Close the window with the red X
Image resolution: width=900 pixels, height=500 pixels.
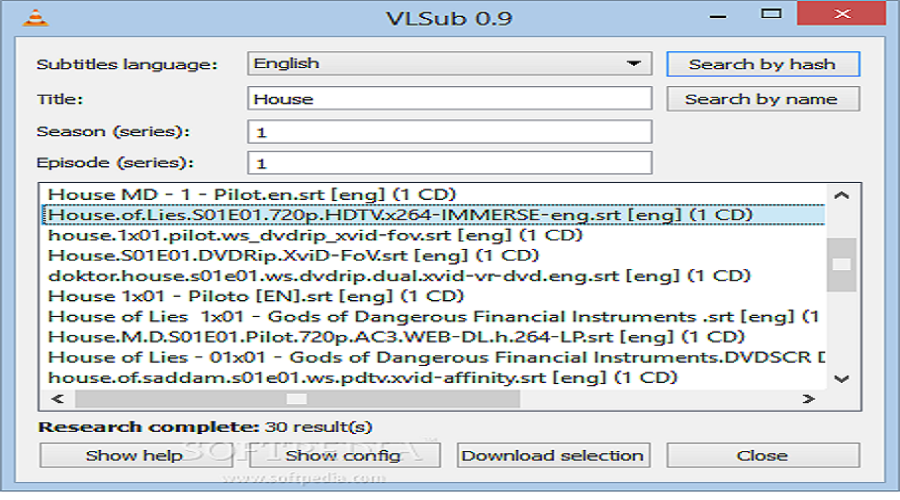click(x=842, y=14)
